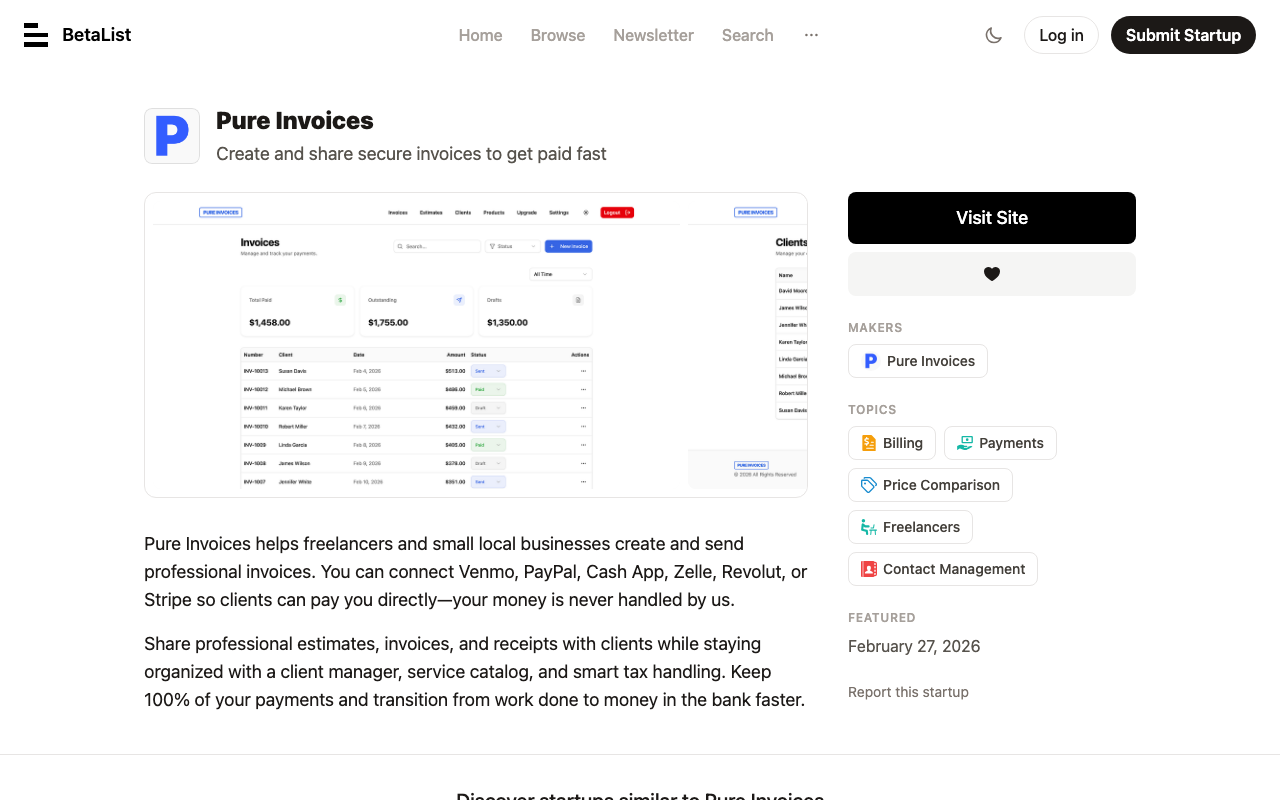Open the Newsletter menu item
Viewport: 1280px width, 800px height.
click(653, 35)
